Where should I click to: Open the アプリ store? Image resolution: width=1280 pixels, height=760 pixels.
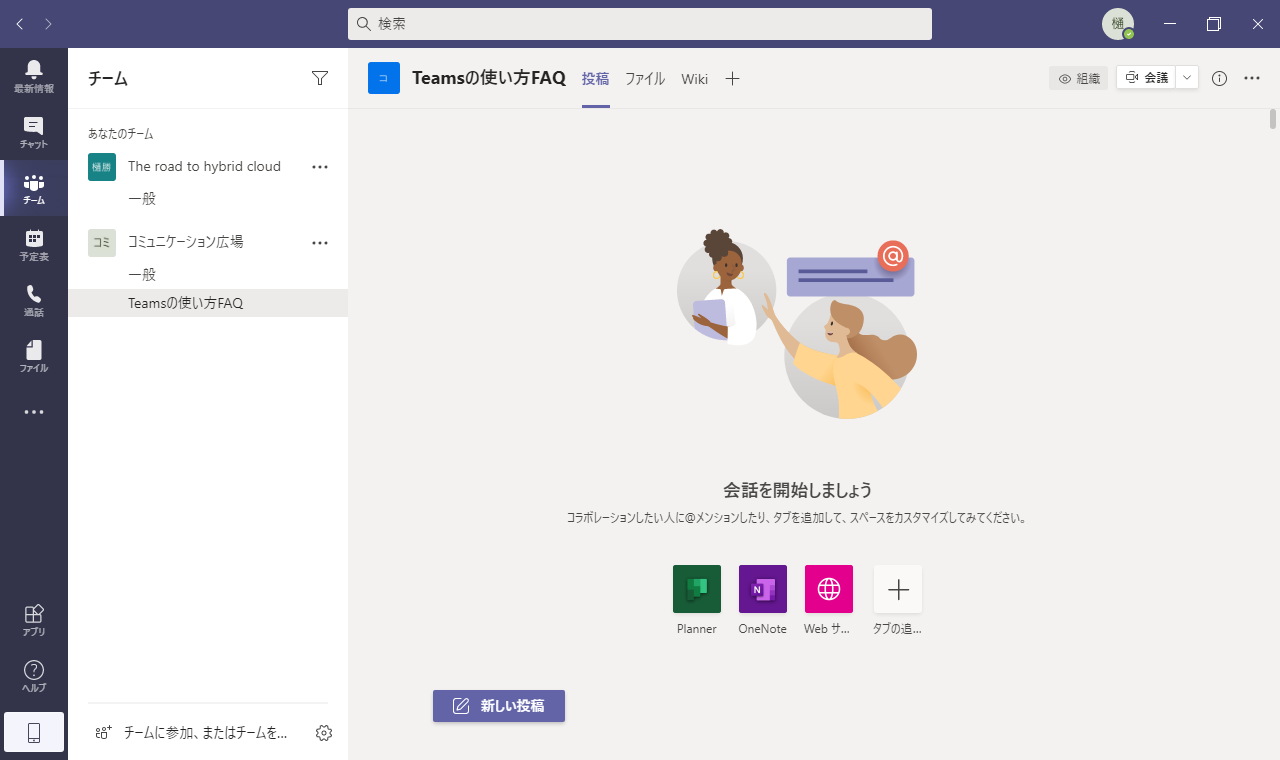point(34,620)
